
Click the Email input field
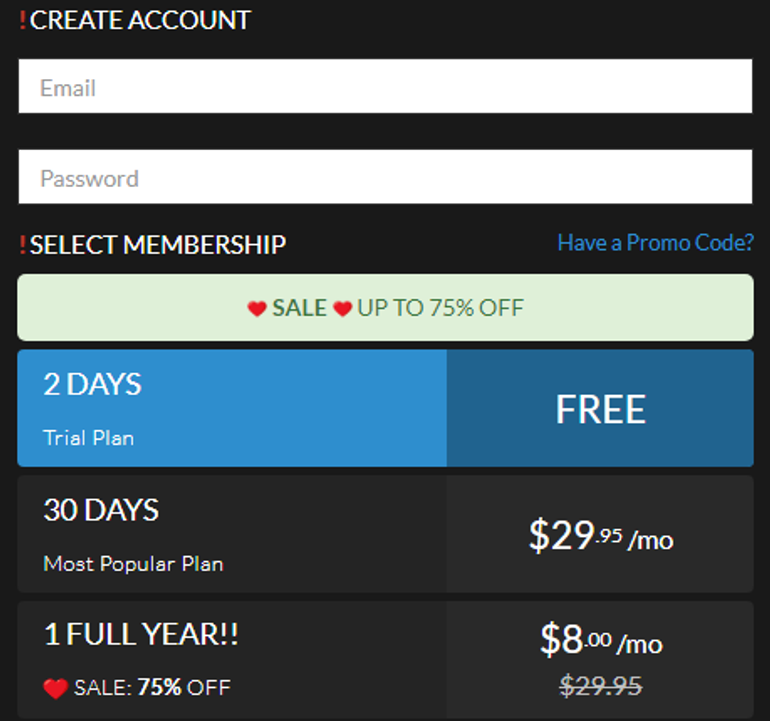click(x=385, y=86)
